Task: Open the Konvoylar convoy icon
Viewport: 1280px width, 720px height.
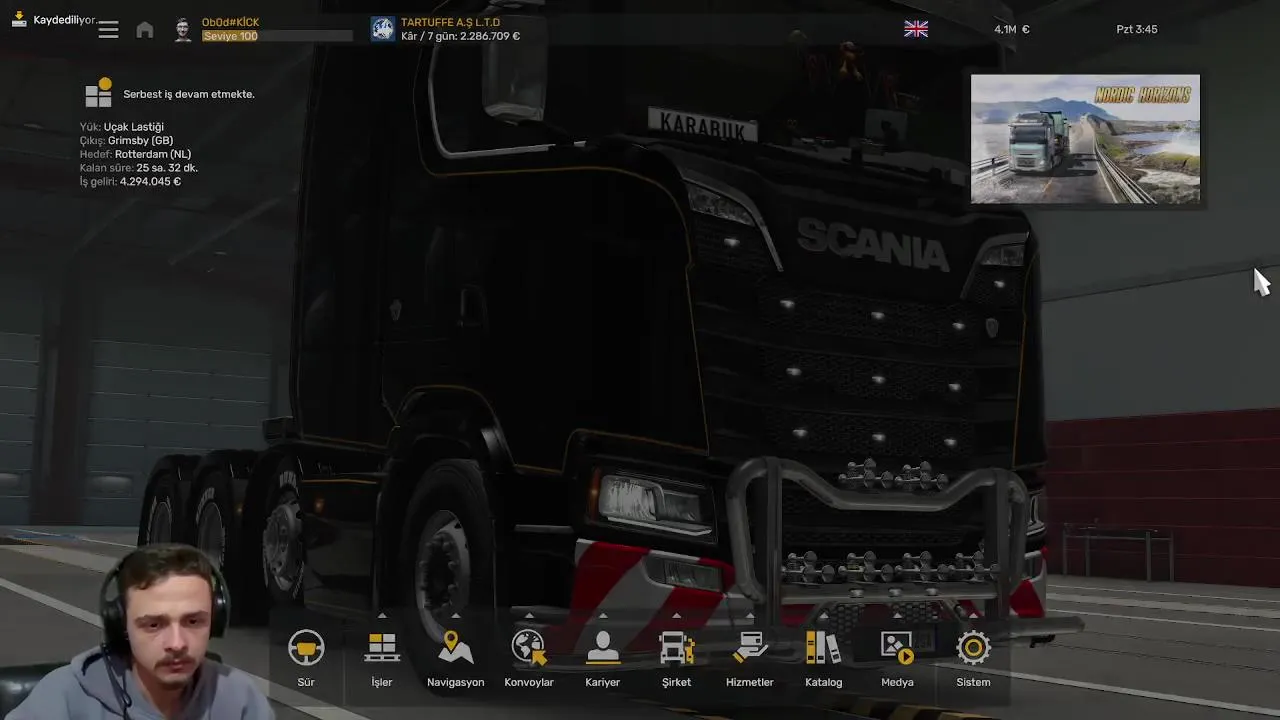Action: (x=529, y=648)
